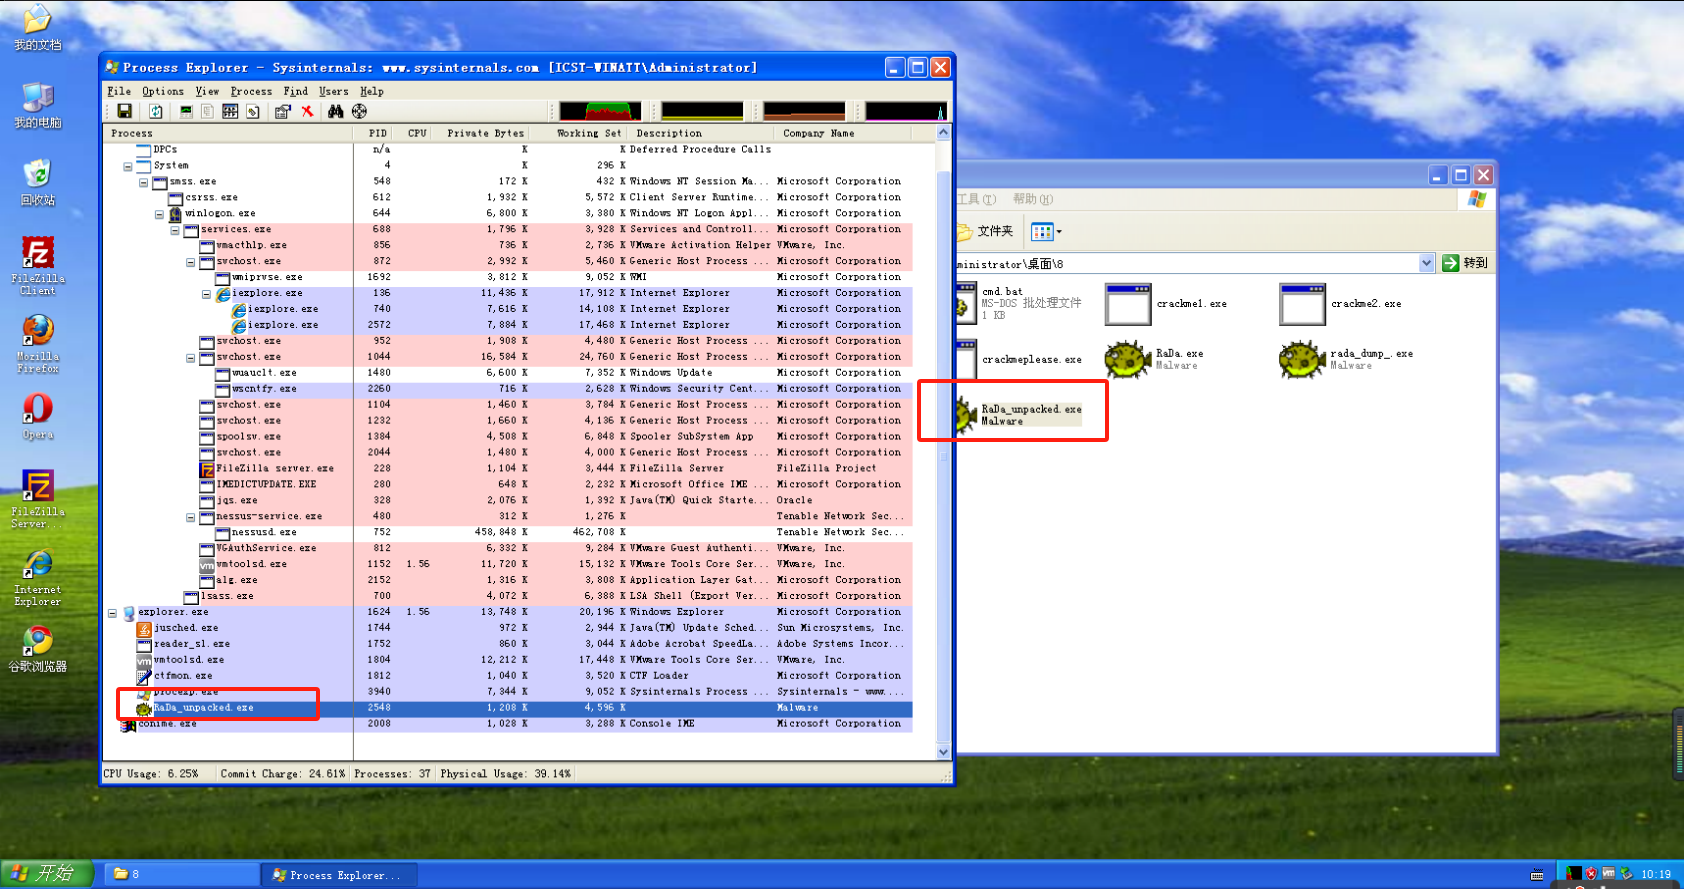1684x889 pixels.
Task: Collapse the explorer.exe tree node
Action: 113,613
